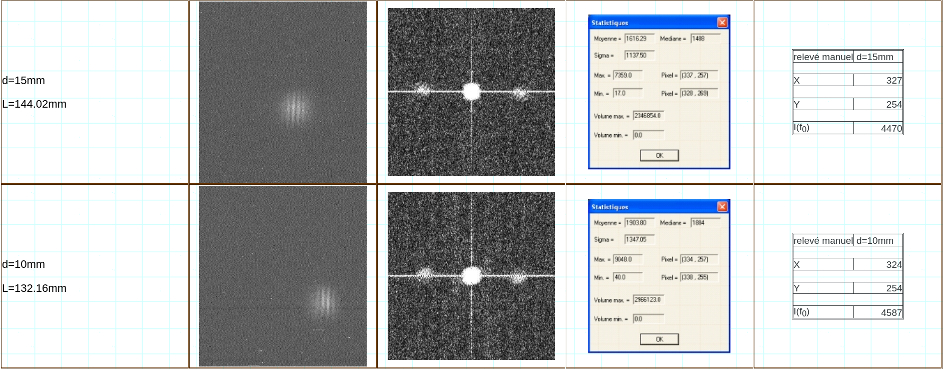The width and height of the screenshot is (943, 369).
Task: Click the Sigma field showing 1347.05
Action: [639, 239]
